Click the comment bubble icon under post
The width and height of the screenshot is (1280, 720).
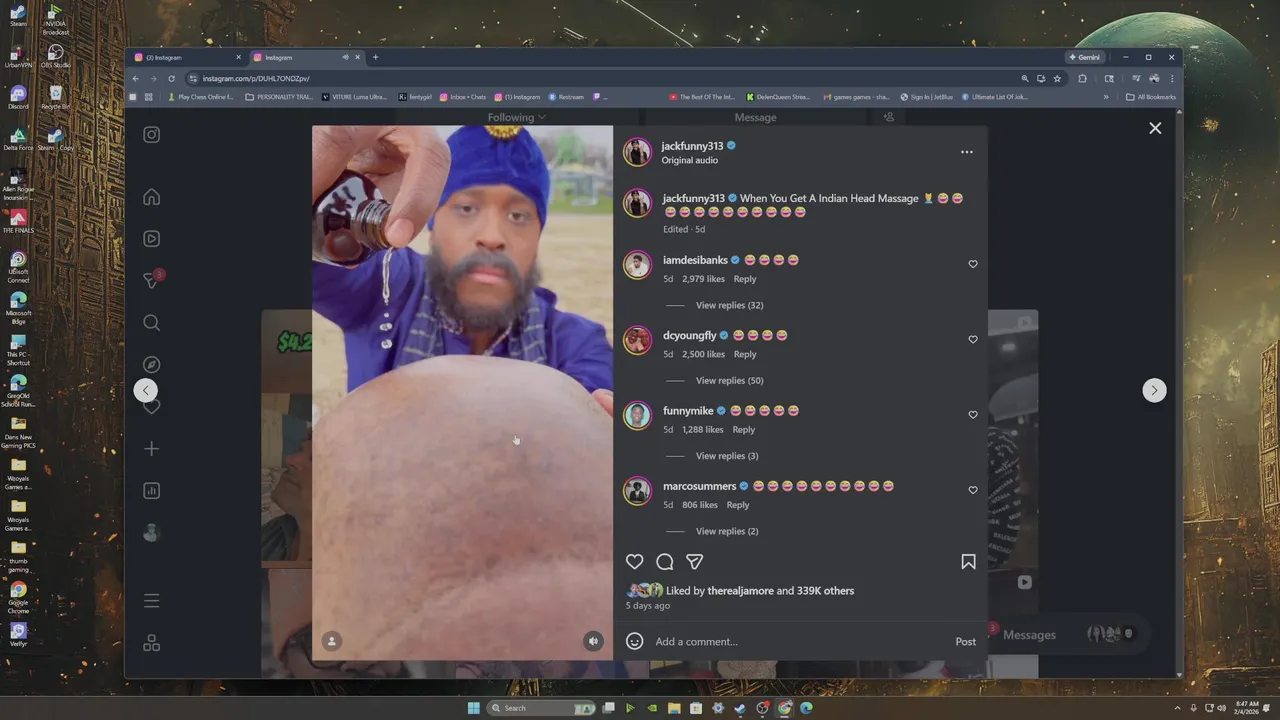coord(664,562)
